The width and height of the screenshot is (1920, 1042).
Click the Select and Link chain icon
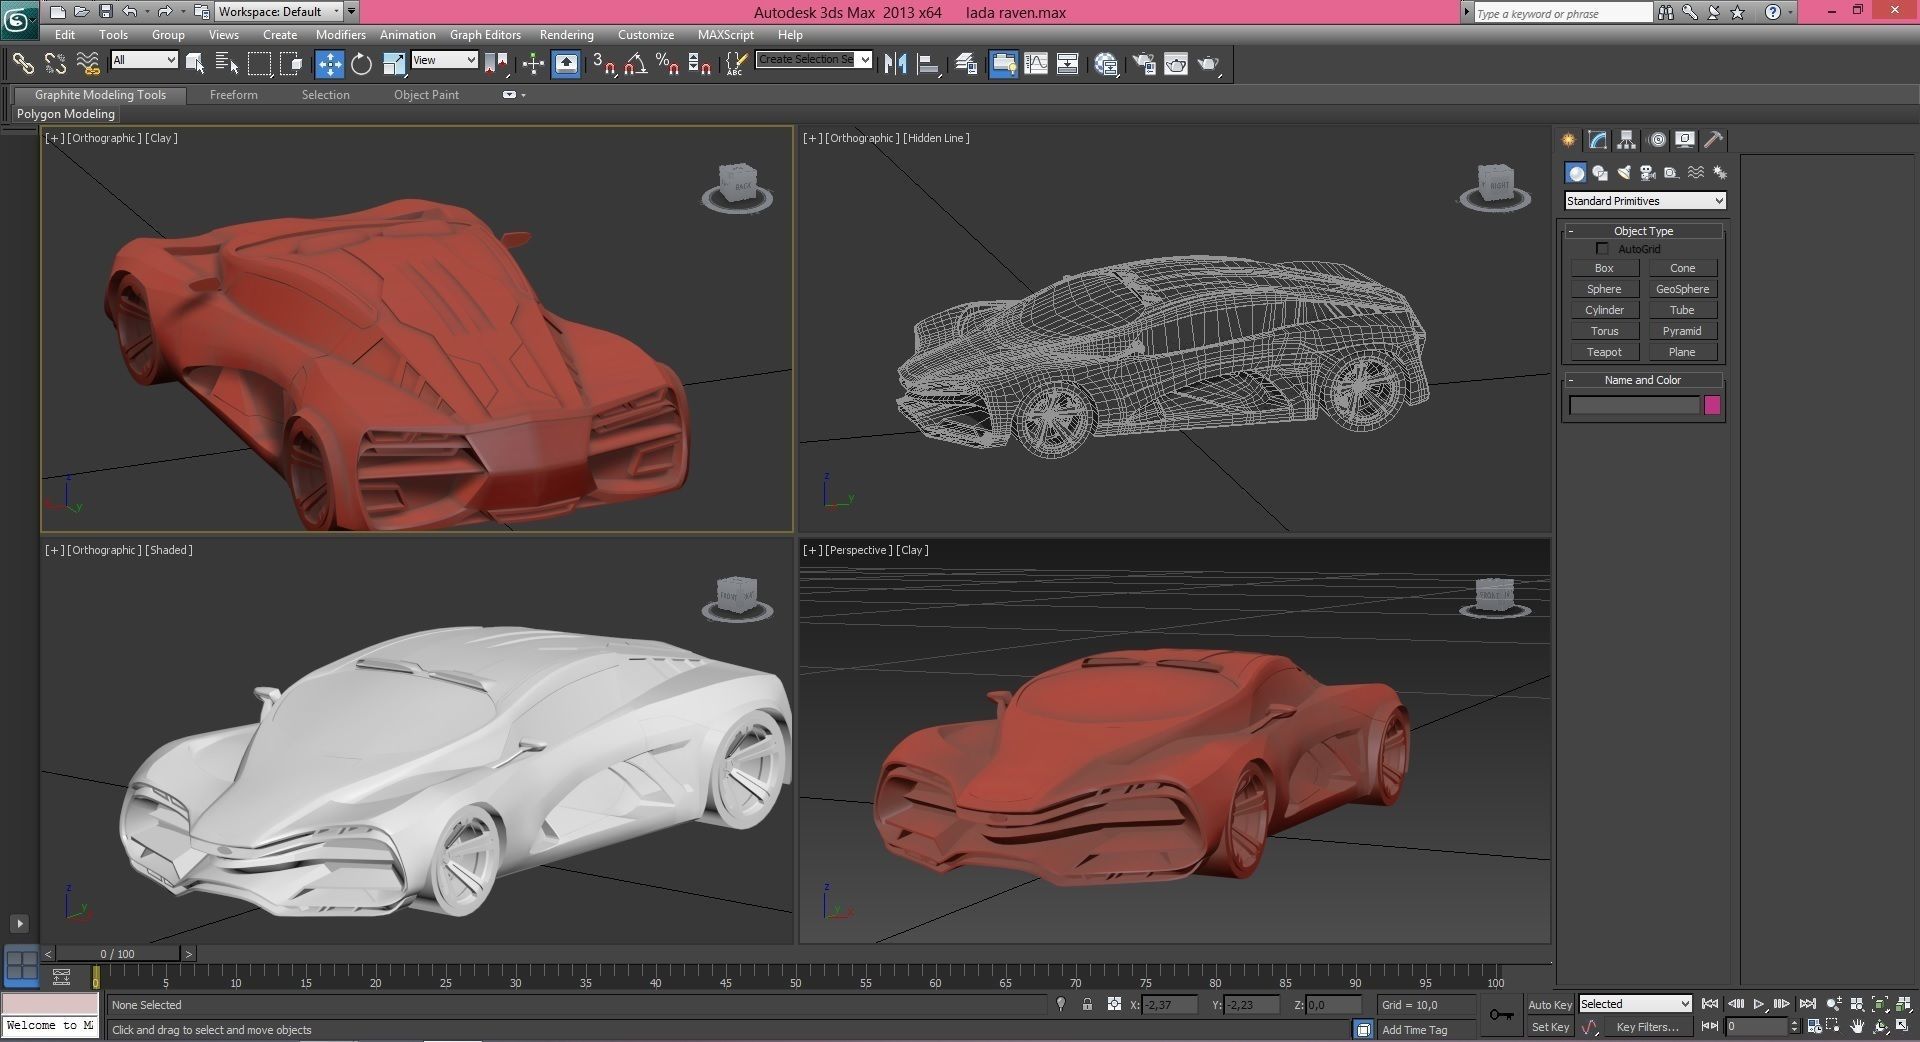click(x=22, y=64)
